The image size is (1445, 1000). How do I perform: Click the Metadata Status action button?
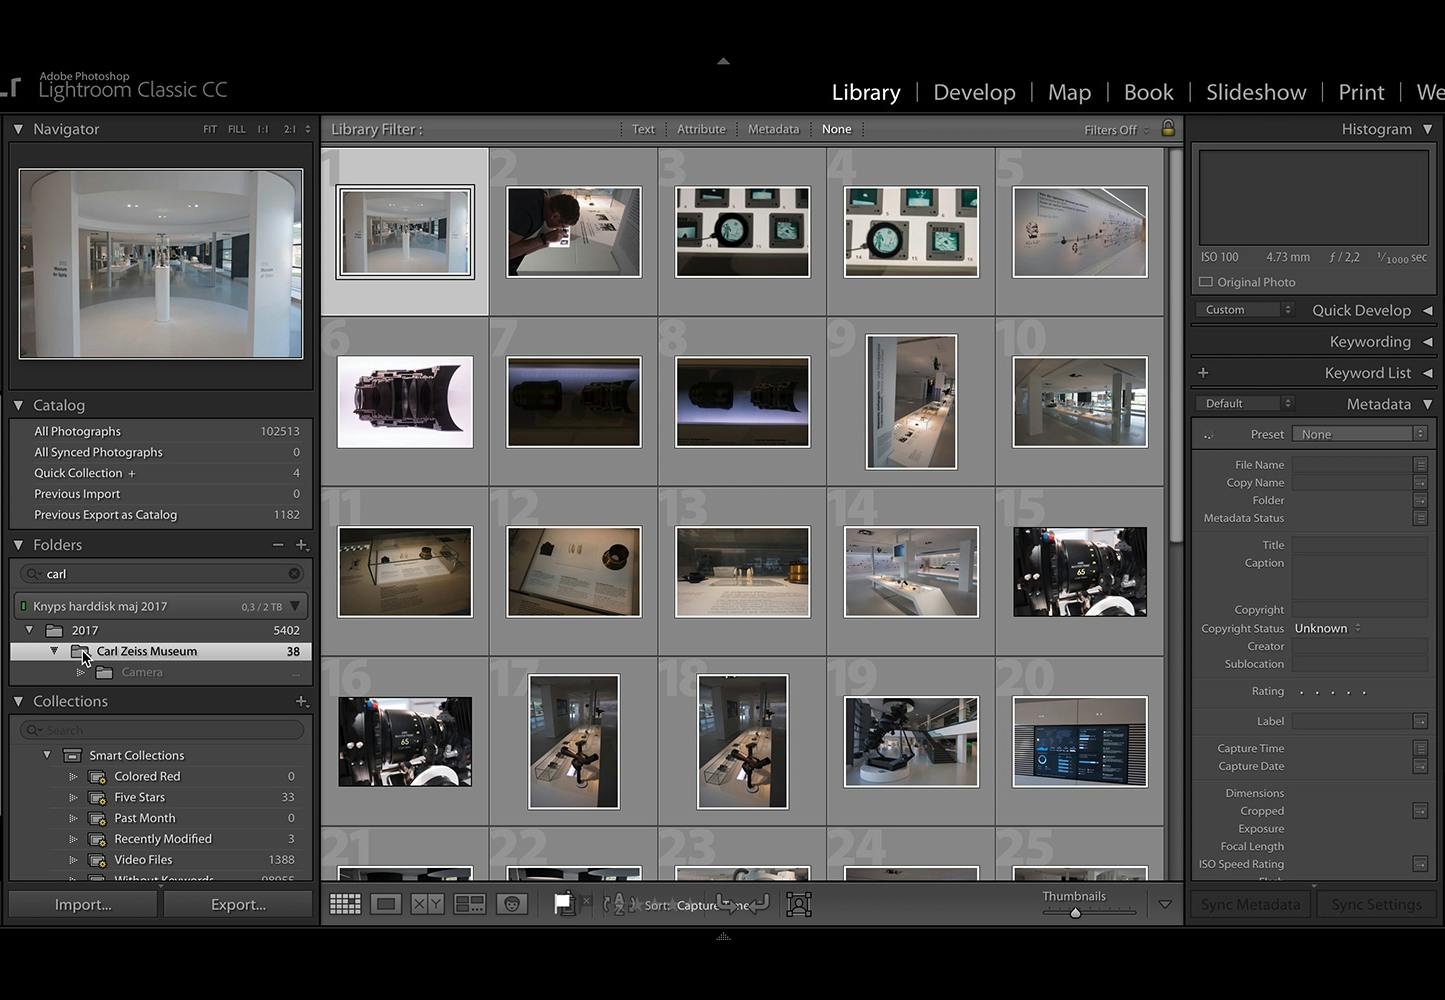tap(1420, 518)
